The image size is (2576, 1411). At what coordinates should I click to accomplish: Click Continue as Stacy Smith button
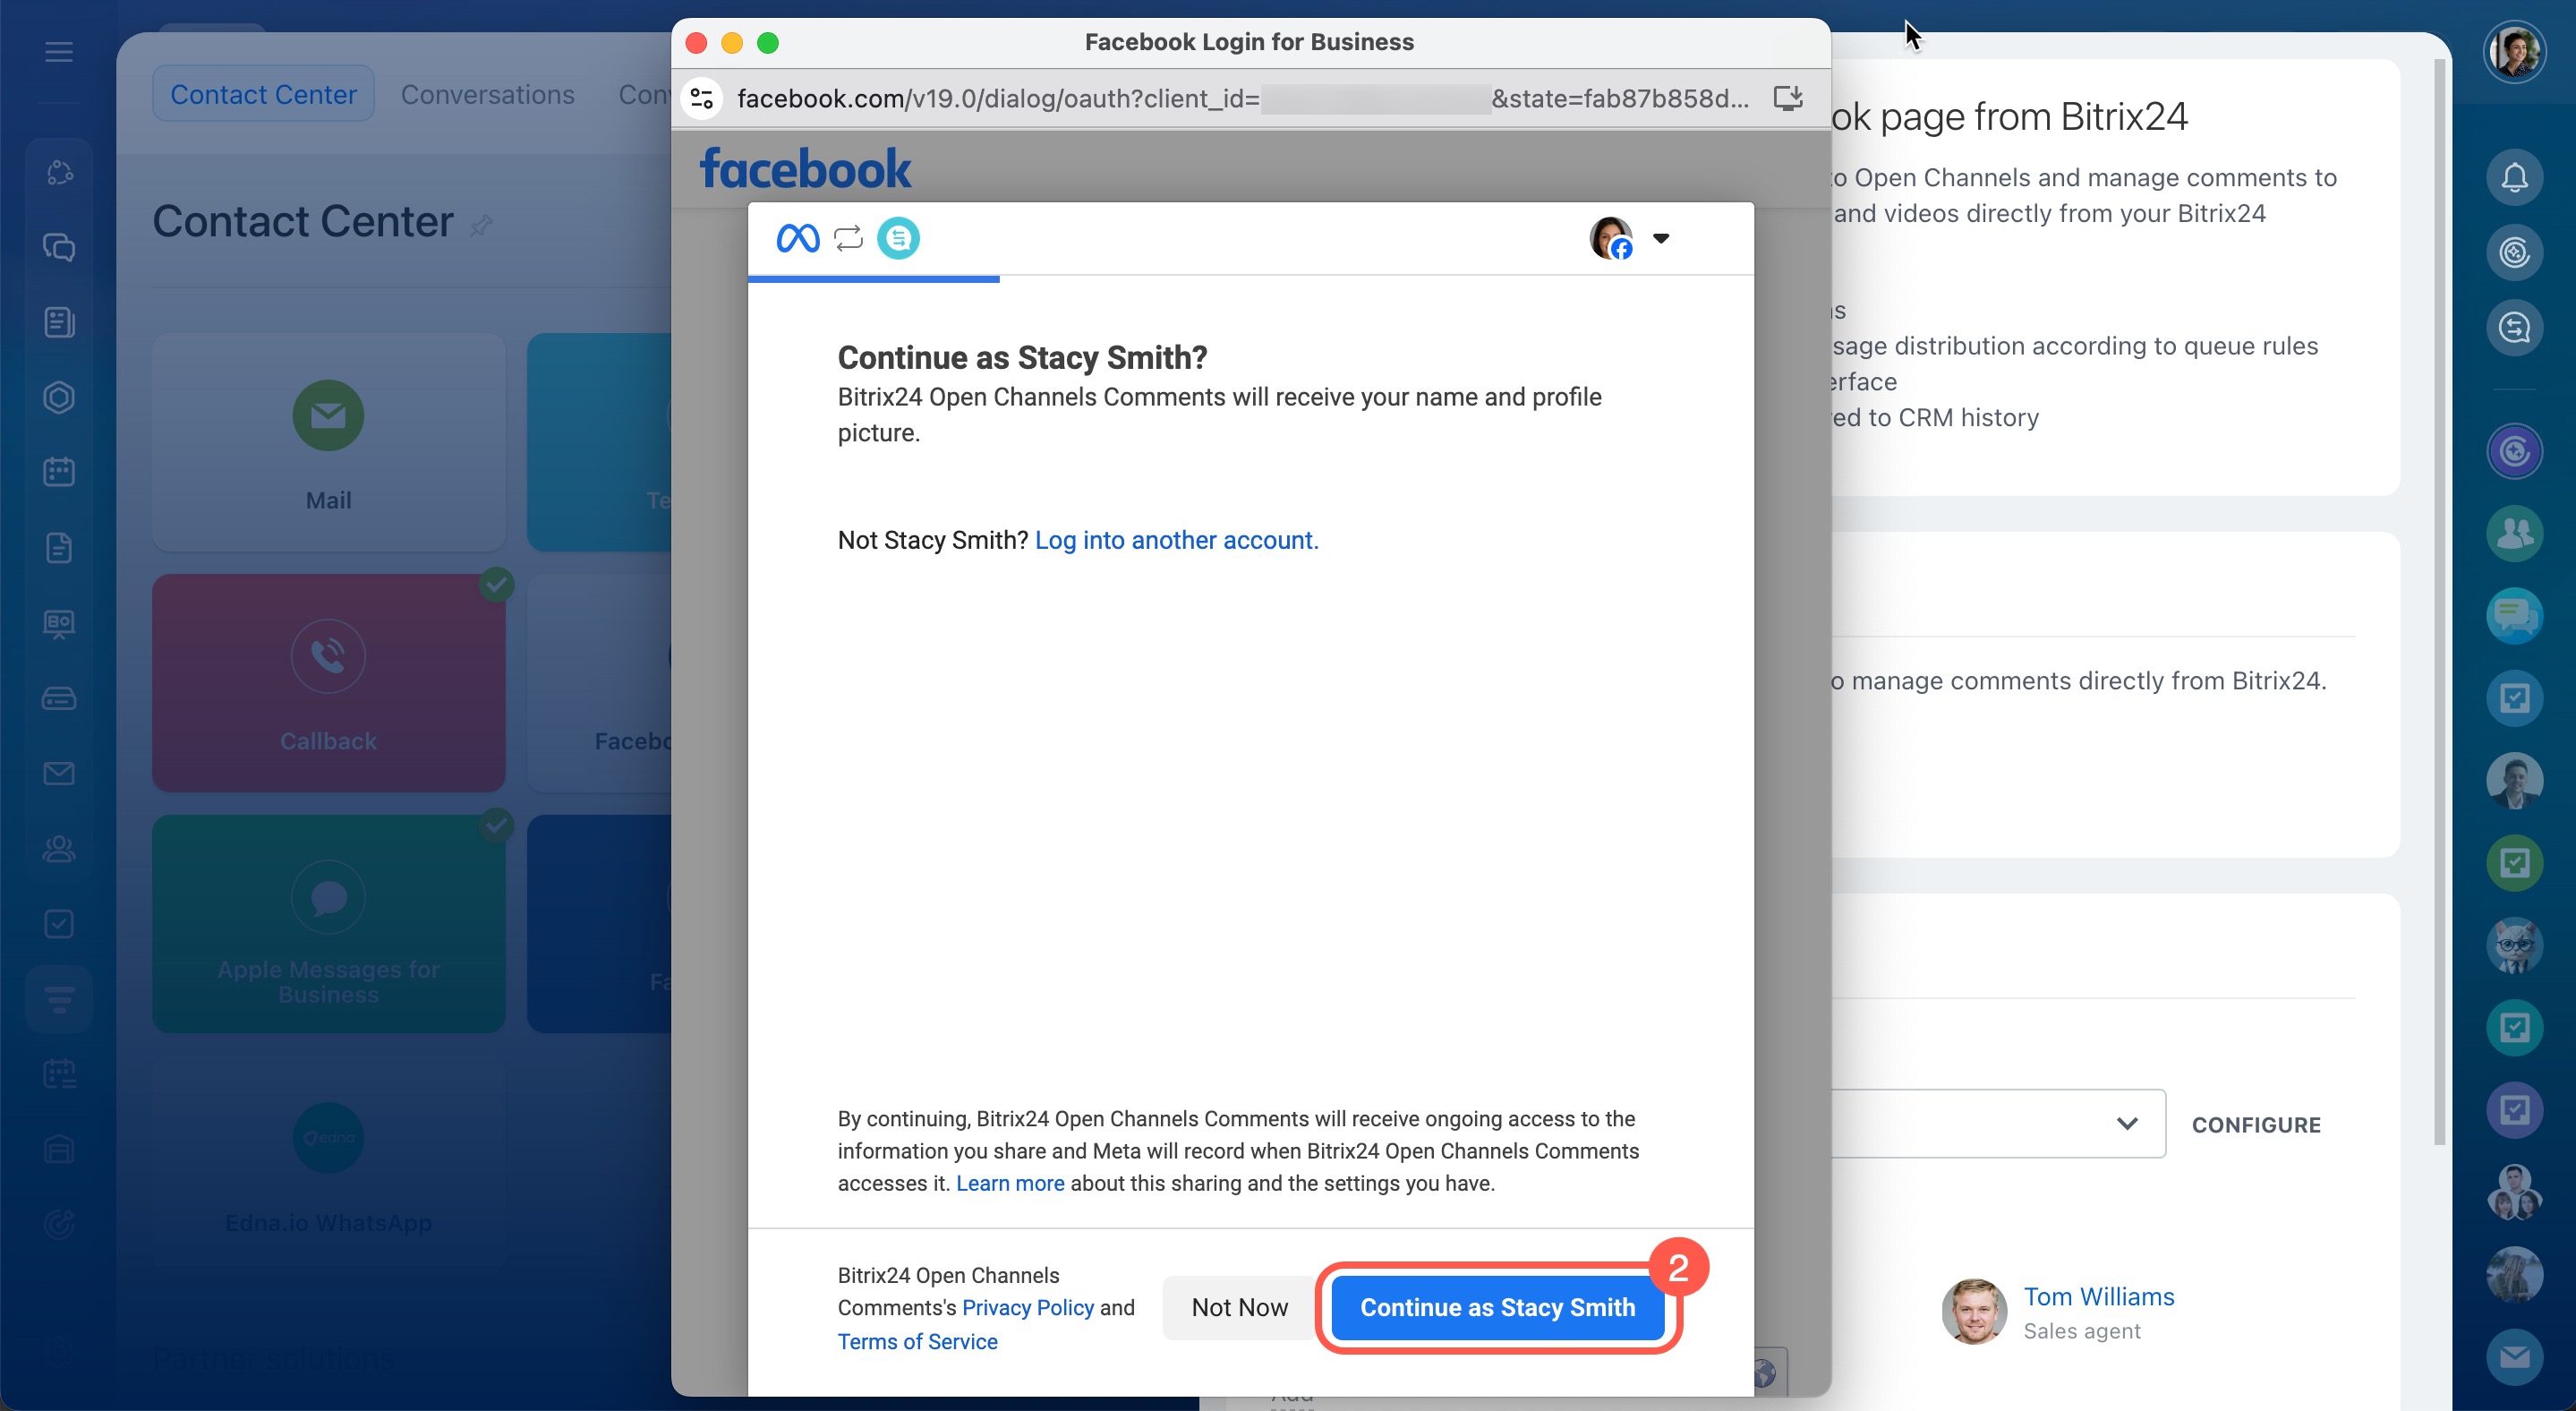pos(1496,1307)
